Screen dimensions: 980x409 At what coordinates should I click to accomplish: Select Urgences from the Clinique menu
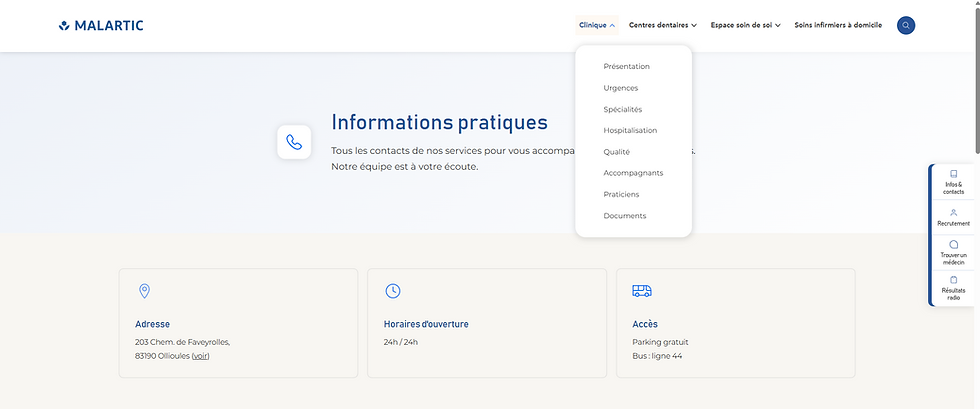tap(621, 88)
